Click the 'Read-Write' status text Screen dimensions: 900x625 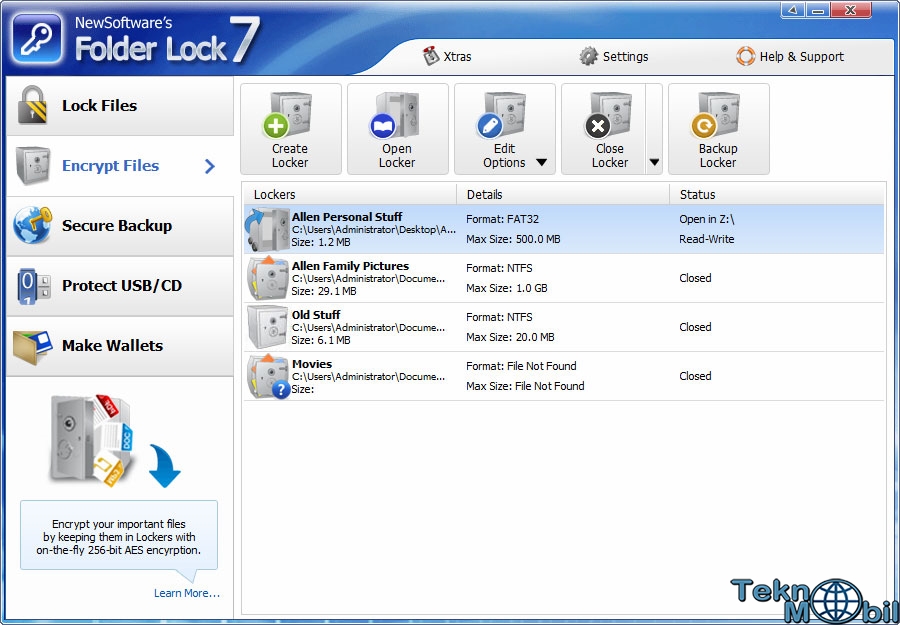point(707,239)
